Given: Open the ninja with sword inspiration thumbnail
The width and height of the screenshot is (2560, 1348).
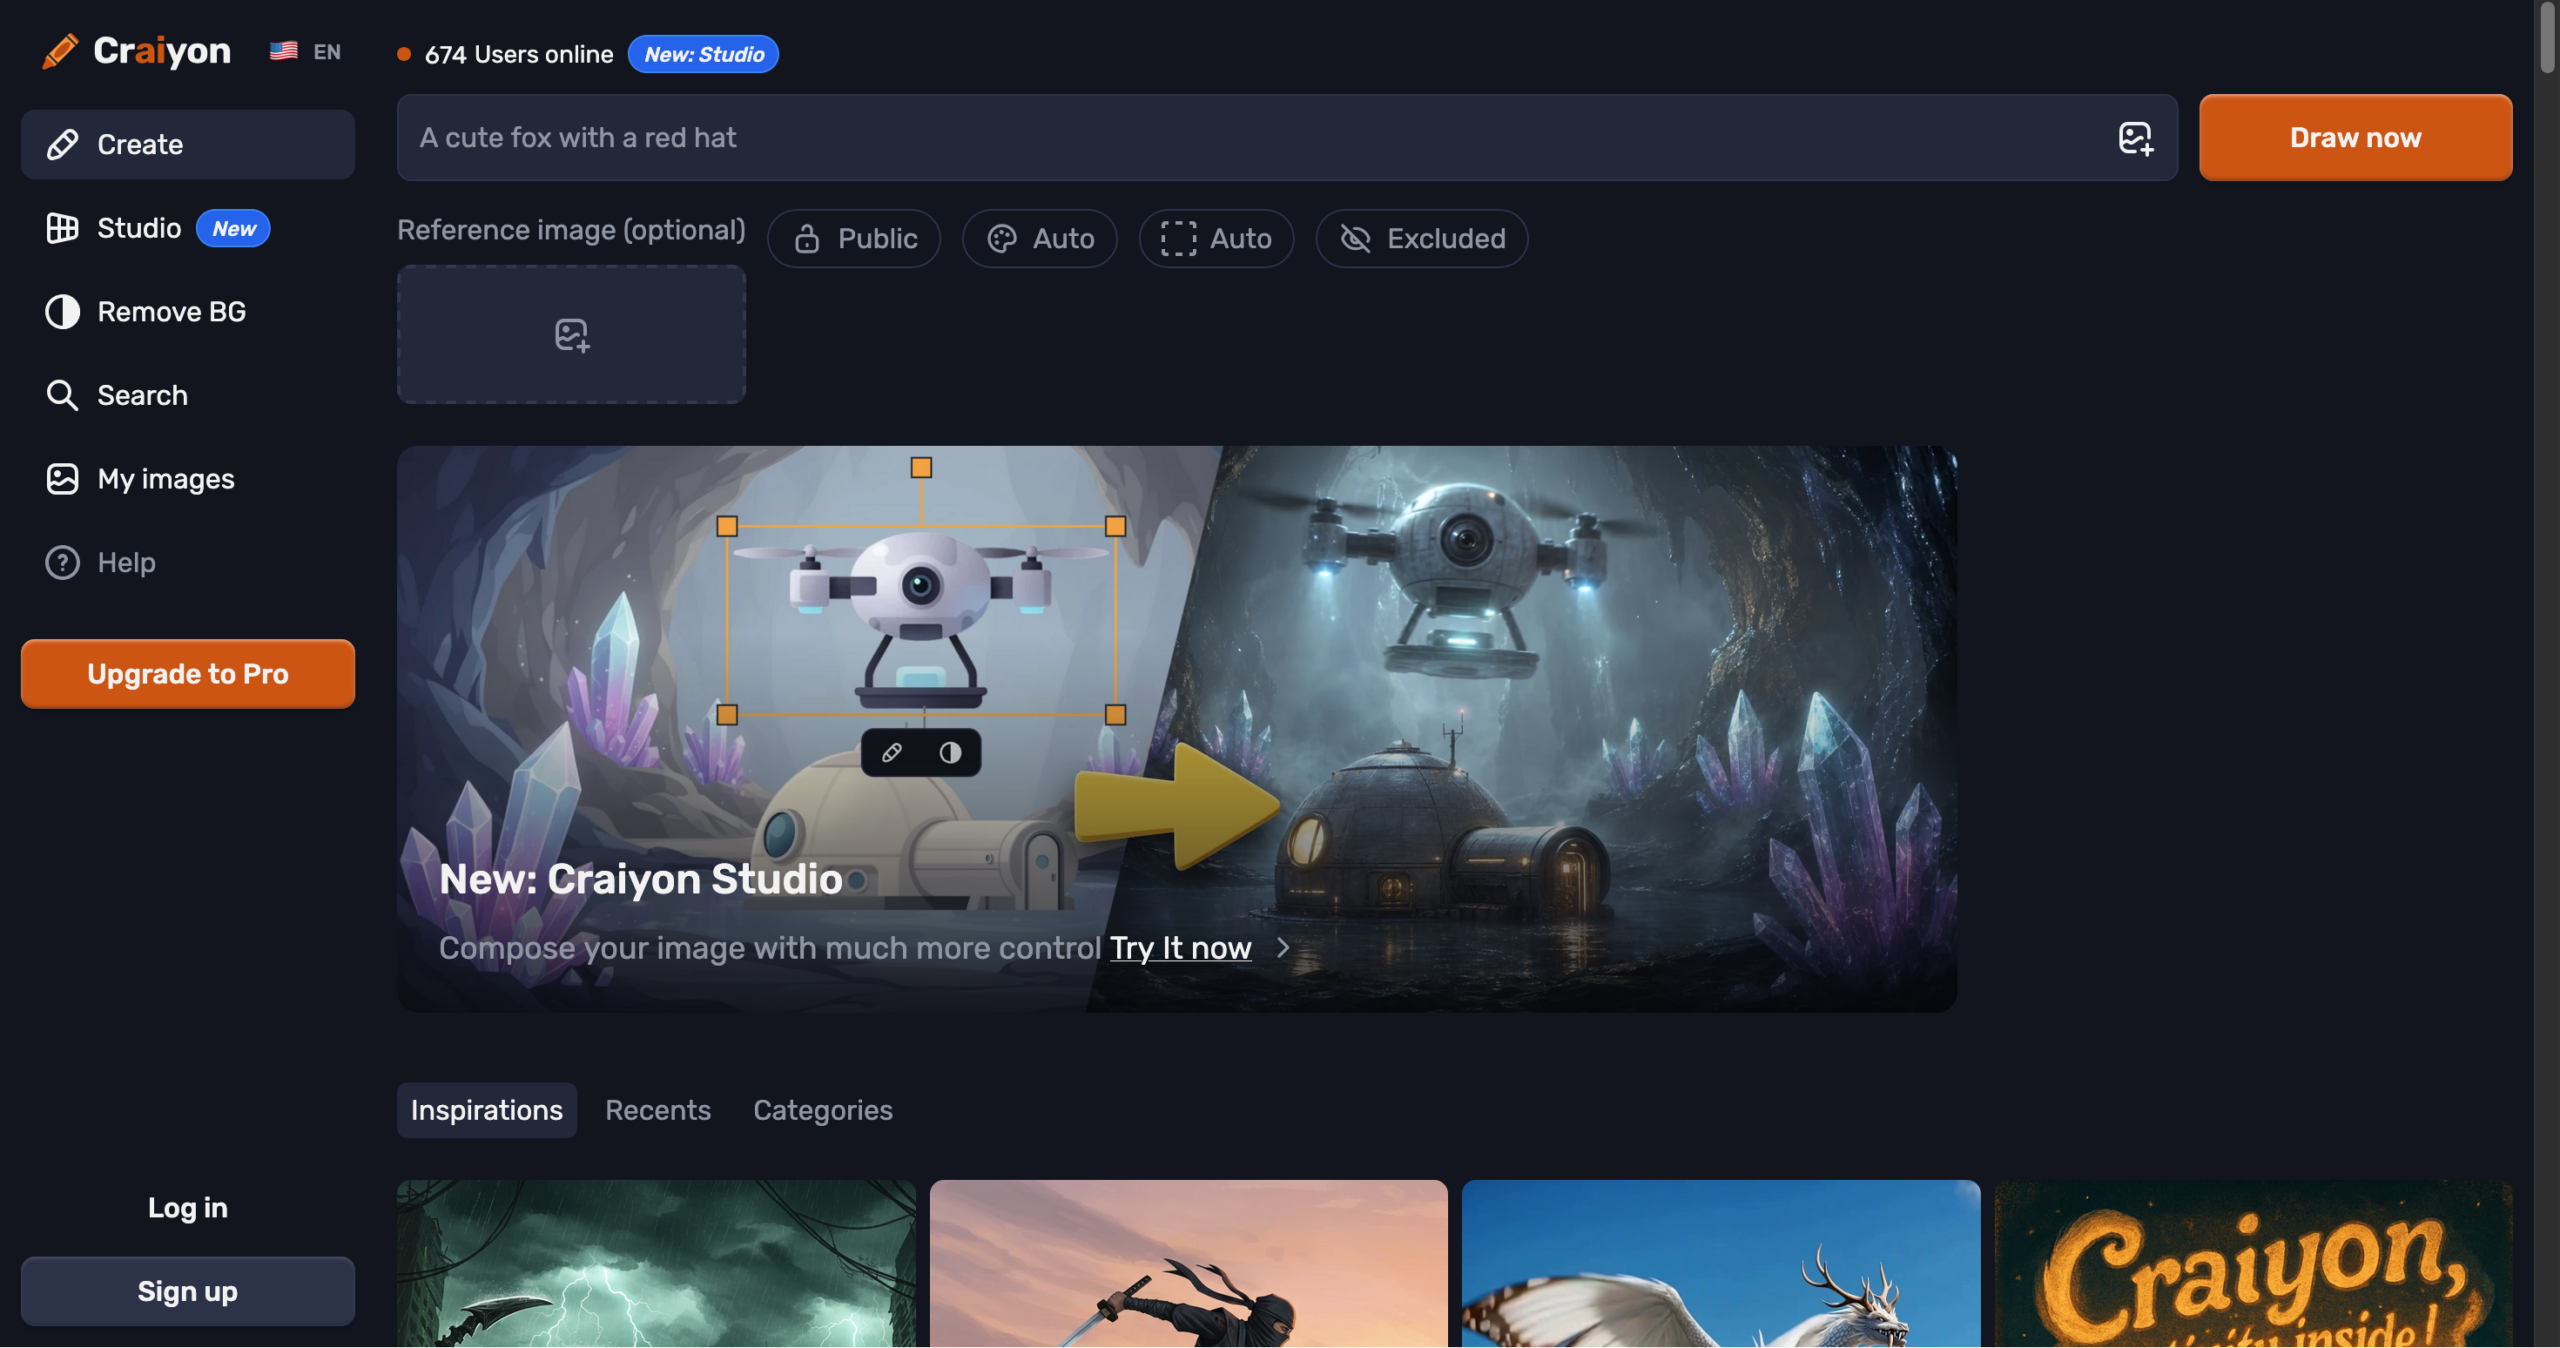Looking at the screenshot, I should coord(1189,1264).
